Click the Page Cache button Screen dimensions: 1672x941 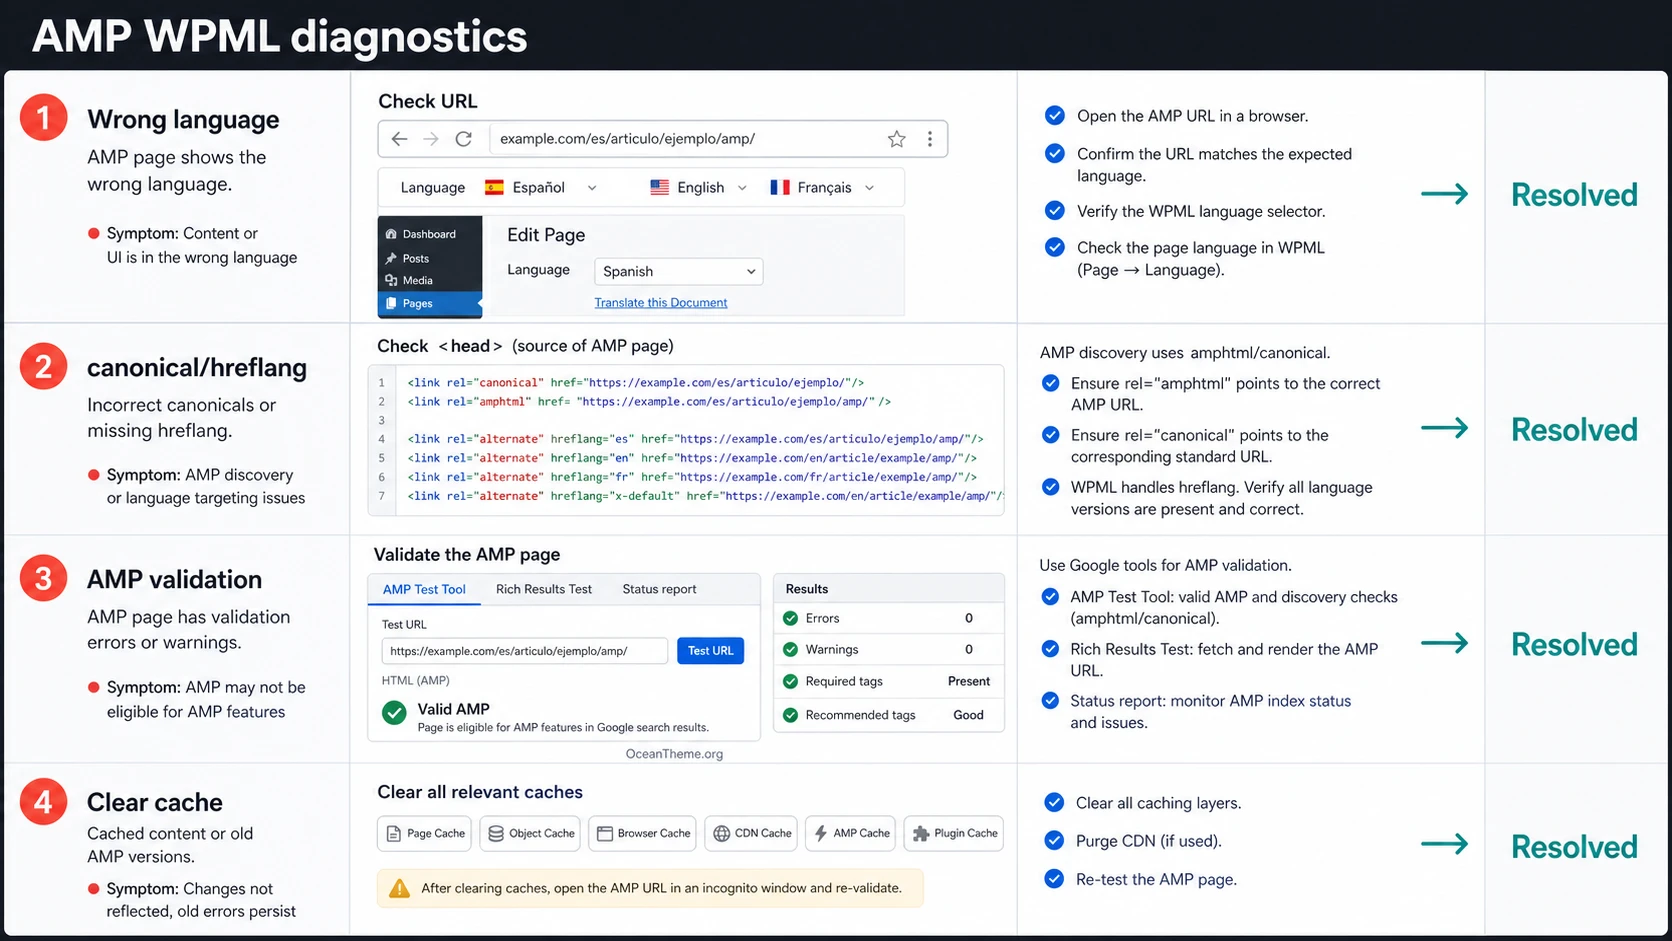click(424, 833)
